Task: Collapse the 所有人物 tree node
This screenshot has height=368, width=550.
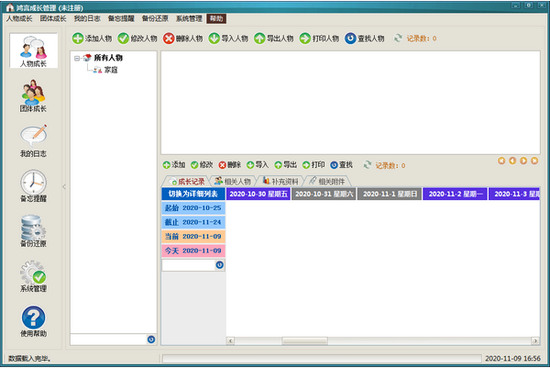Action: 77,58
